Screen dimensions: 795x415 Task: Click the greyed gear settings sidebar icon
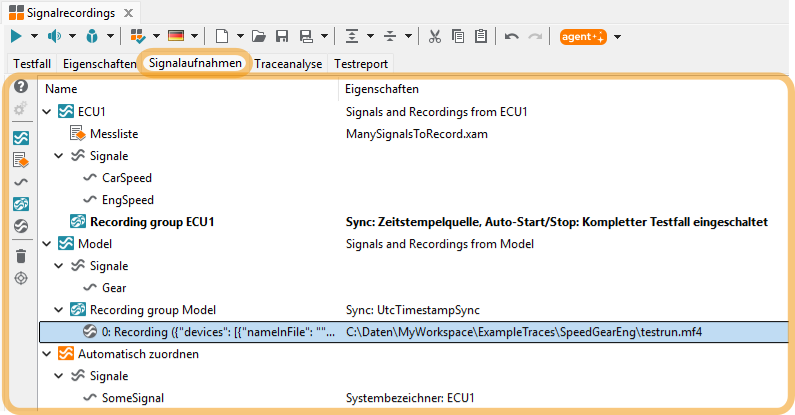[21, 108]
